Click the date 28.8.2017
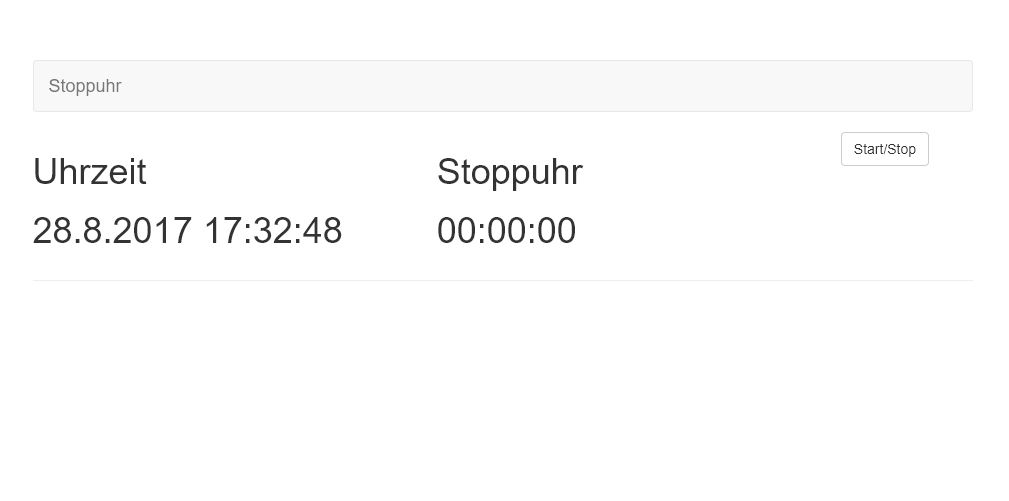The width and height of the screenshot is (1009, 501). click(112, 231)
